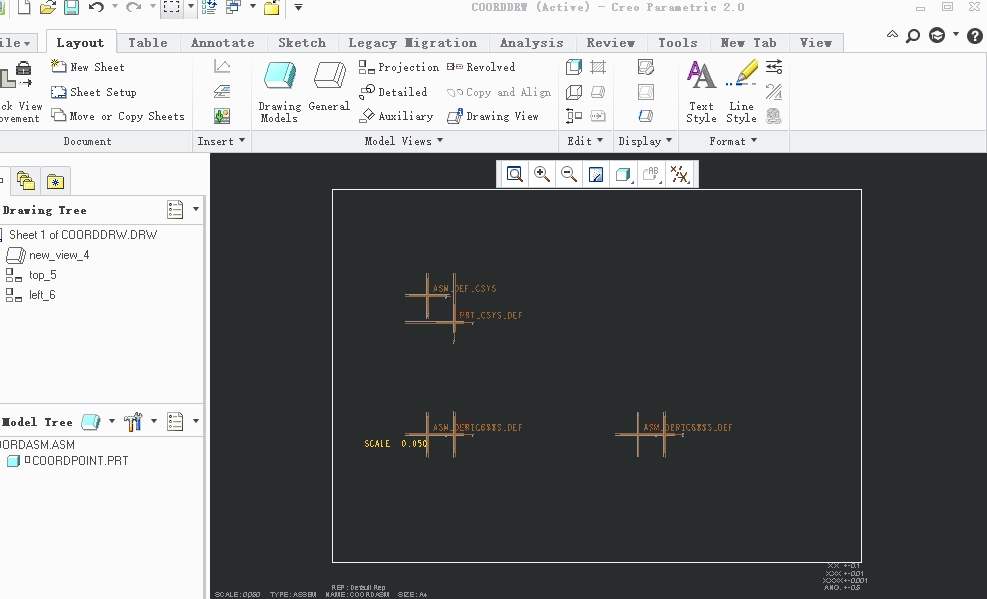Open the Legacy Migration tab

click(412, 43)
